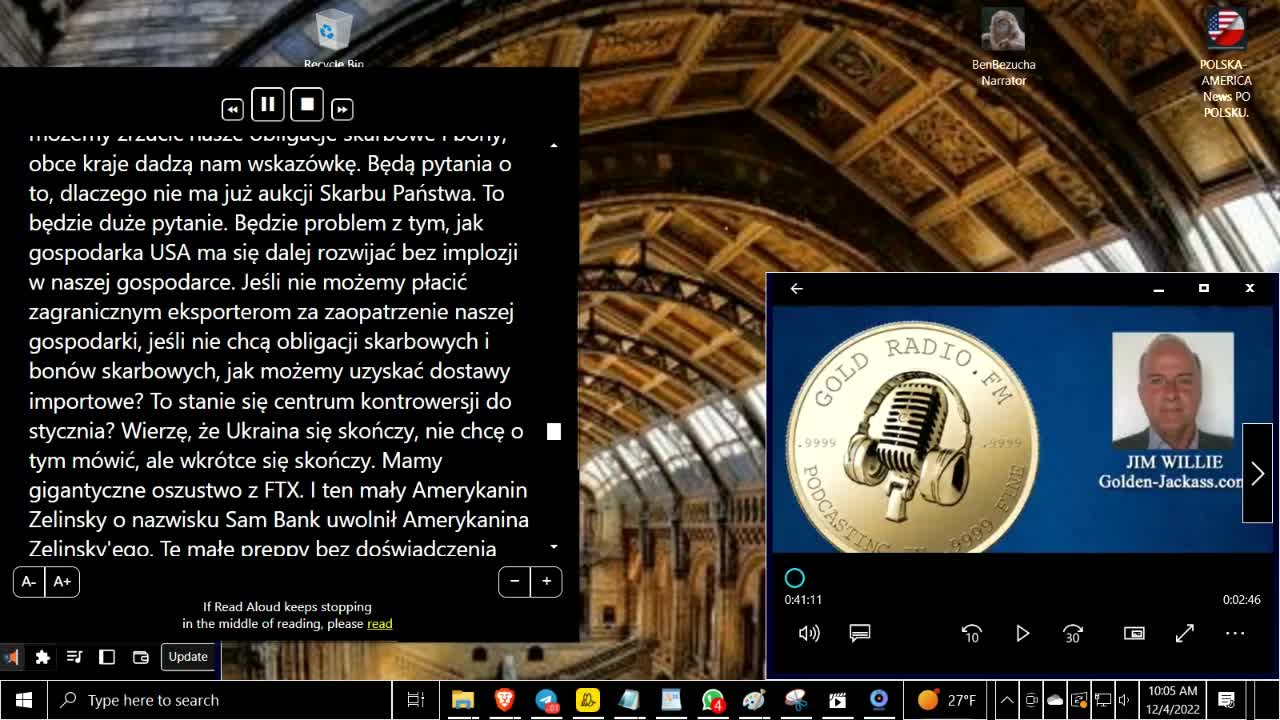
Task: Open subtitles and captions menu in player
Action: (860, 633)
